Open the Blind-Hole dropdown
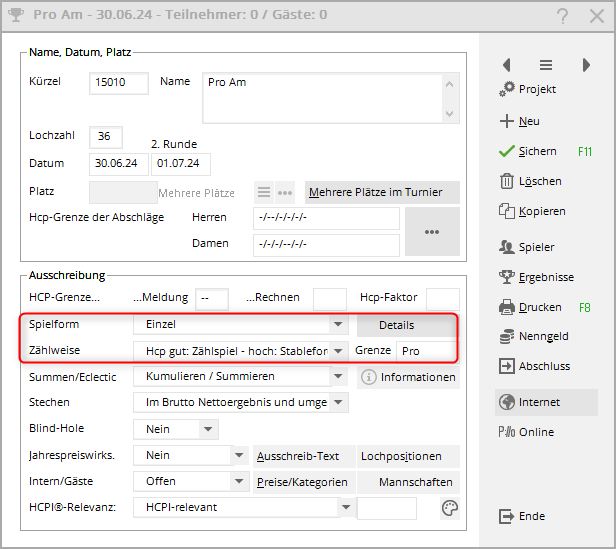 (208, 429)
